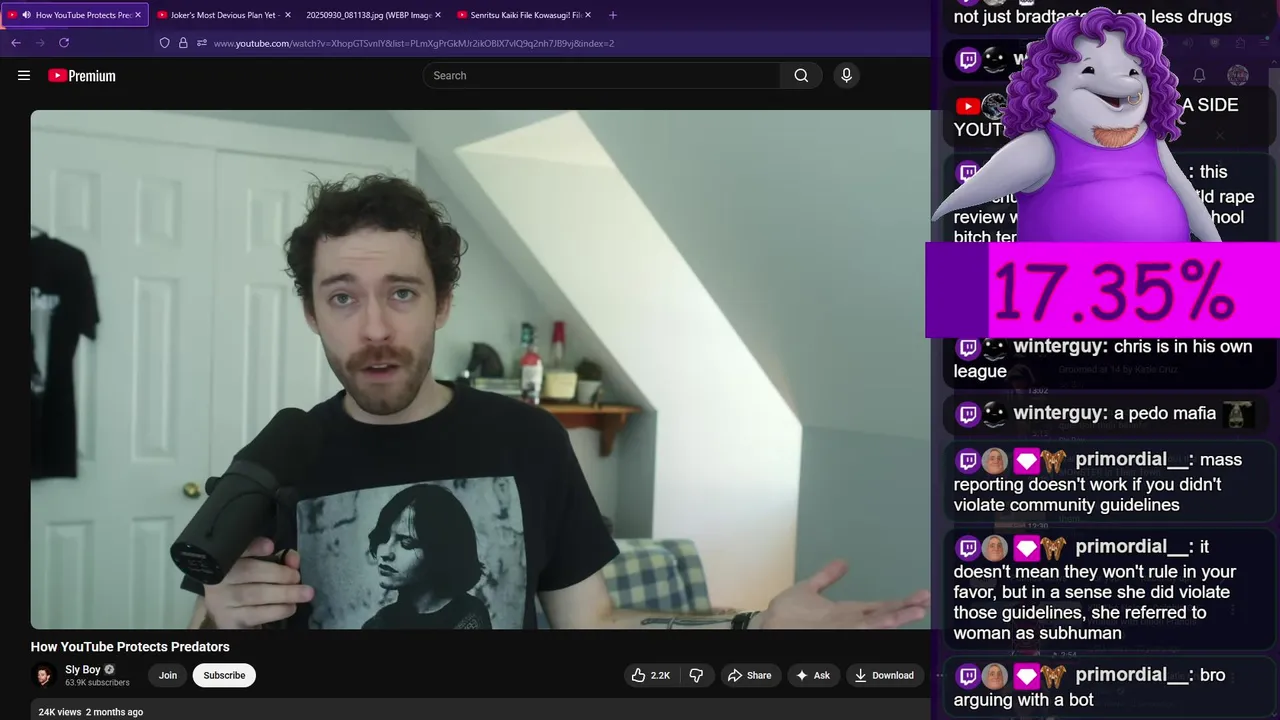
Task: Expand description at '24K views 2 months ago'
Action: click(x=90, y=712)
